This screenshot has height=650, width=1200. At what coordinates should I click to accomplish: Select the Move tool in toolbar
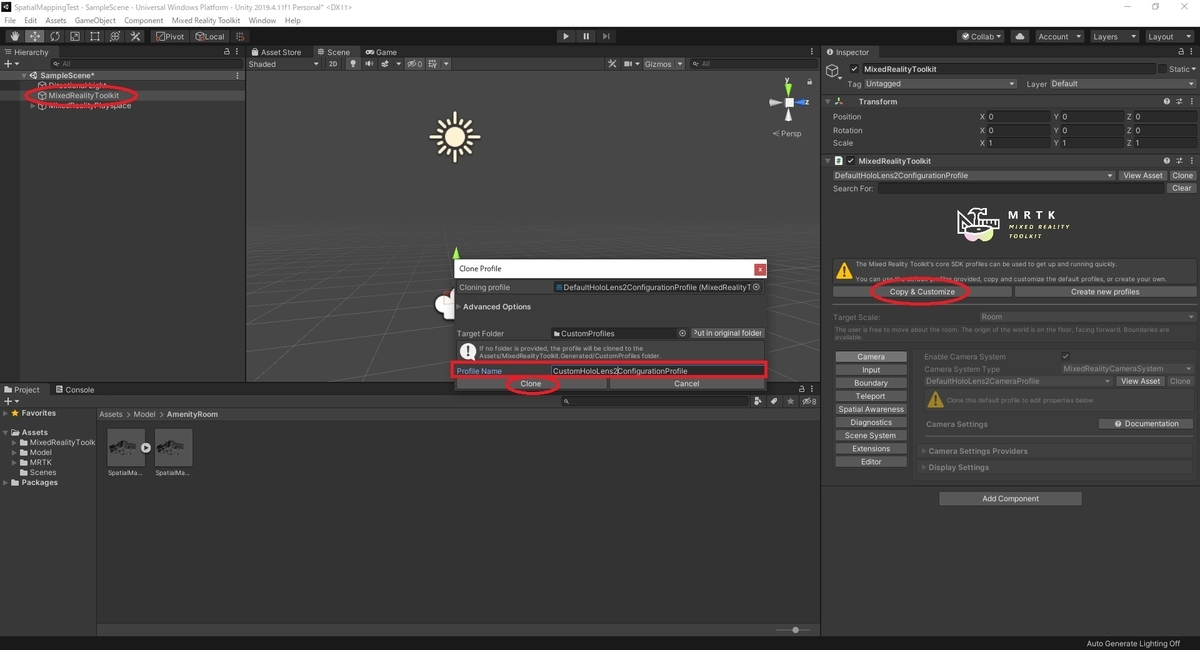34,36
